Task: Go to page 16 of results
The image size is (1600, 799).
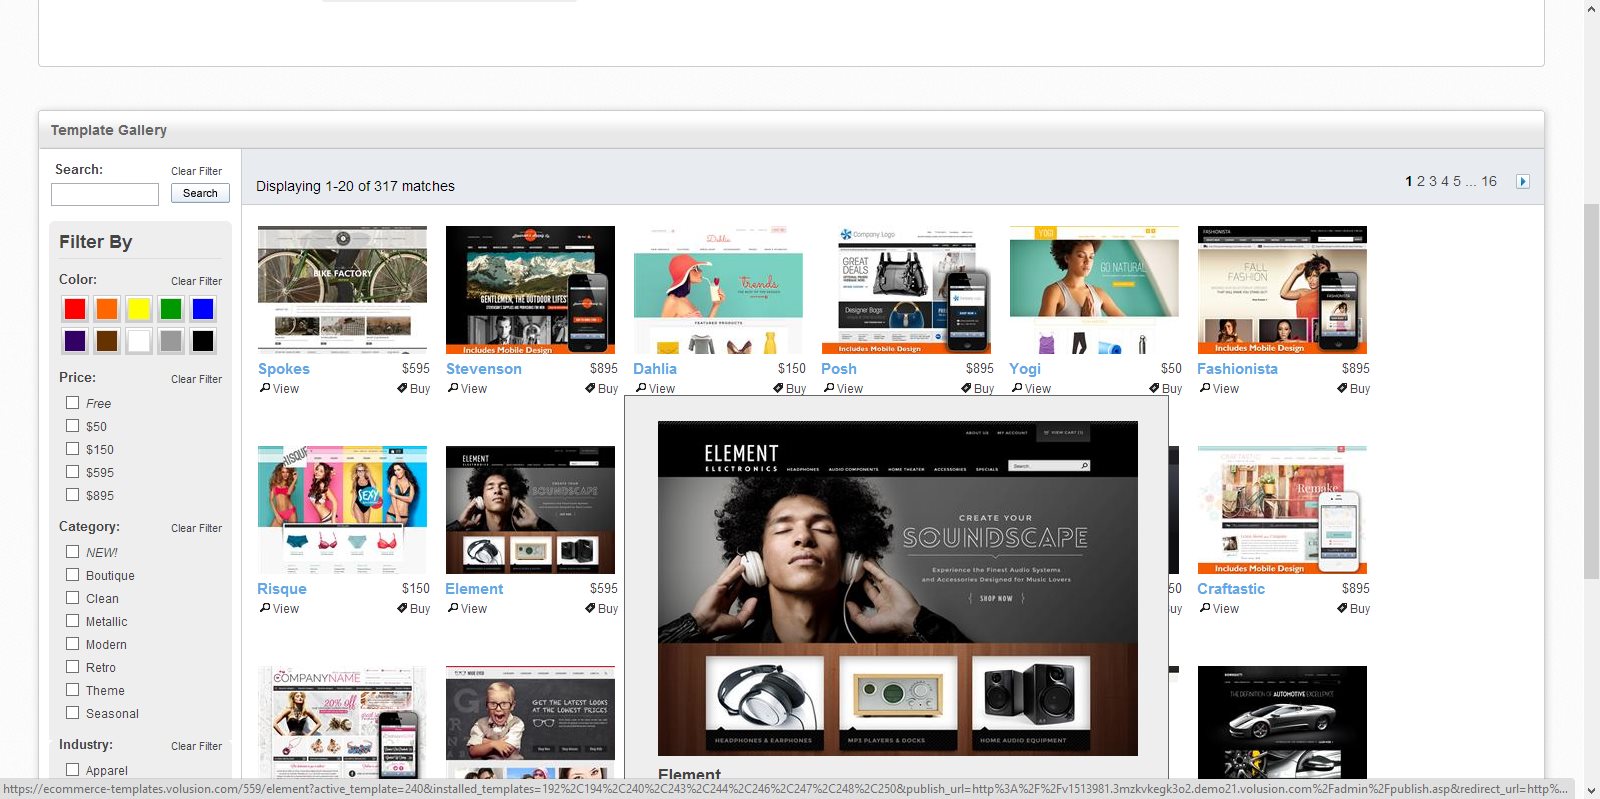Action: click(x=1489, y=181)
